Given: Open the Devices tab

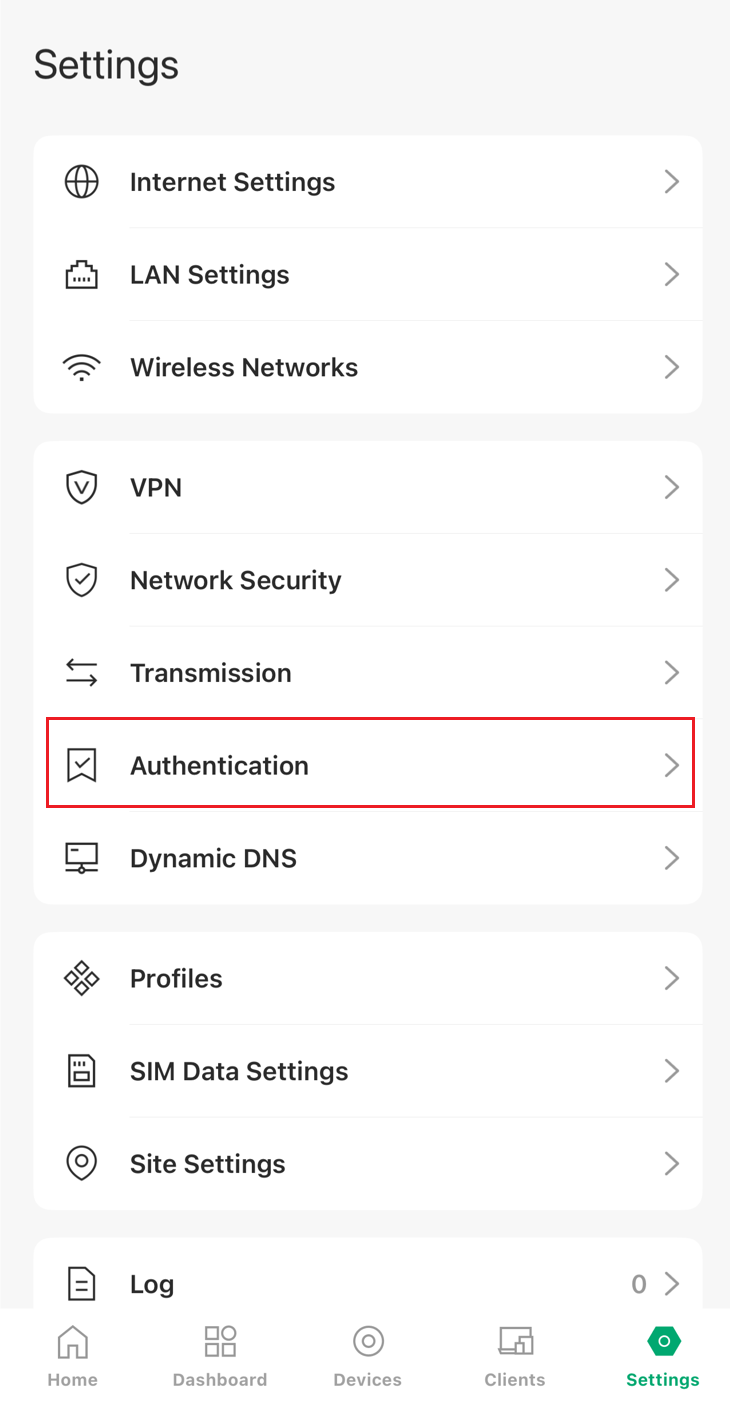Looking at the screenshot, I should coord(367,1357).
